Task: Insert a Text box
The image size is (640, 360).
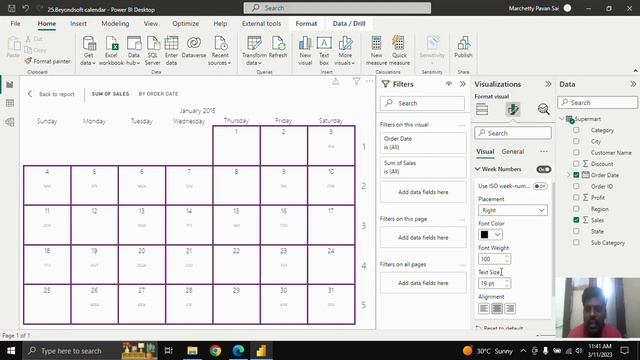Action: point(324,51)
